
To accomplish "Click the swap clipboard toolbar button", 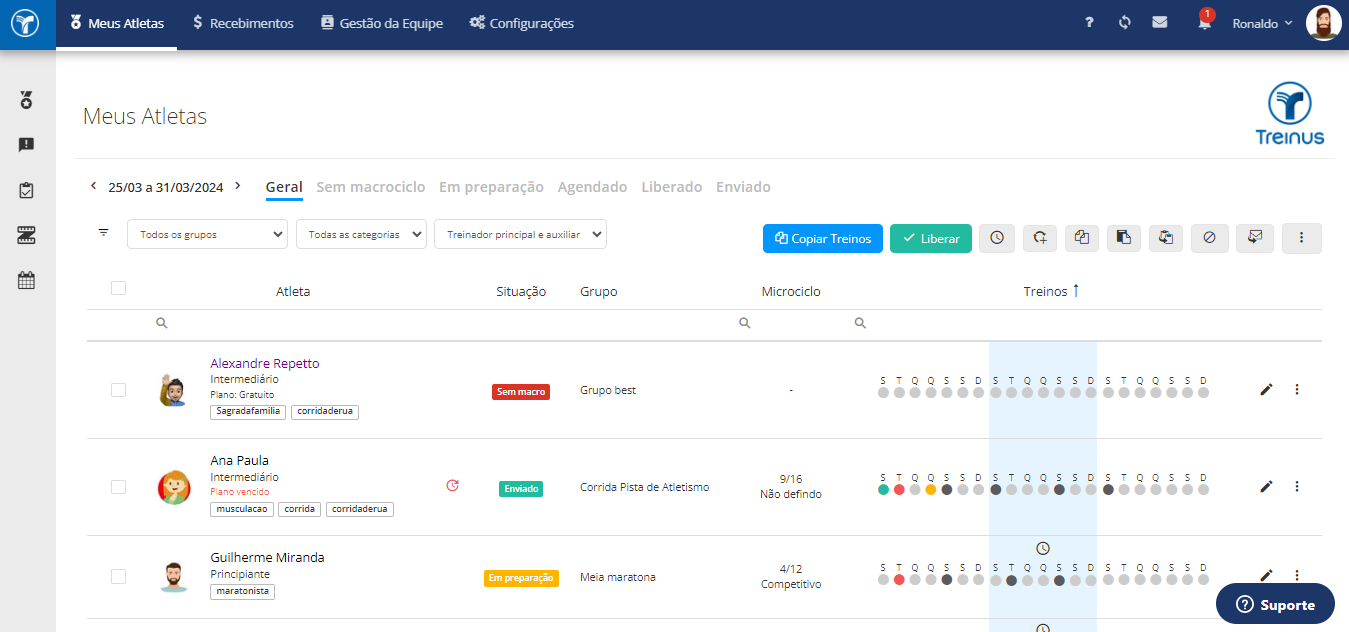I will pos(1166,238).
